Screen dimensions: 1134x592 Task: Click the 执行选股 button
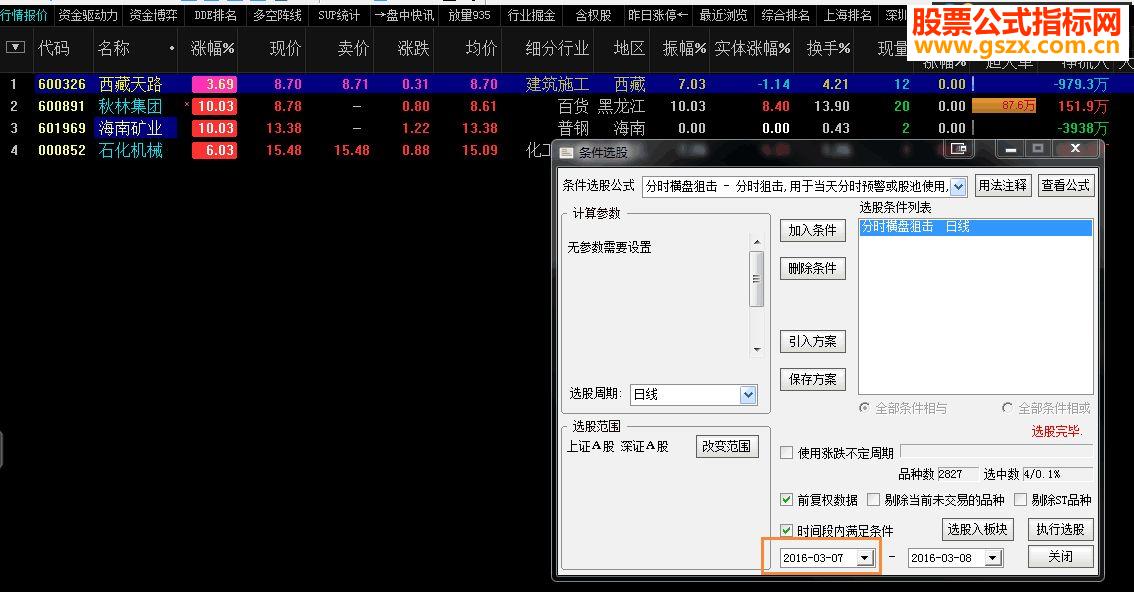click(1060, 529)
